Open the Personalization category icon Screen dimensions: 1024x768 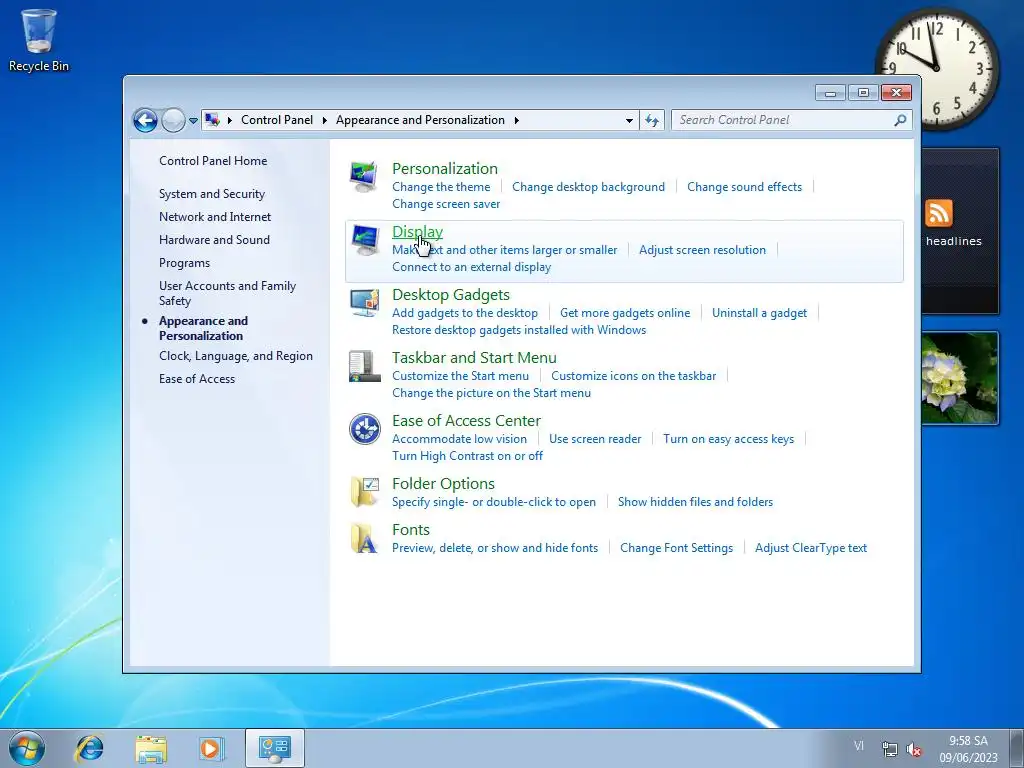click(x=364, y=176)
